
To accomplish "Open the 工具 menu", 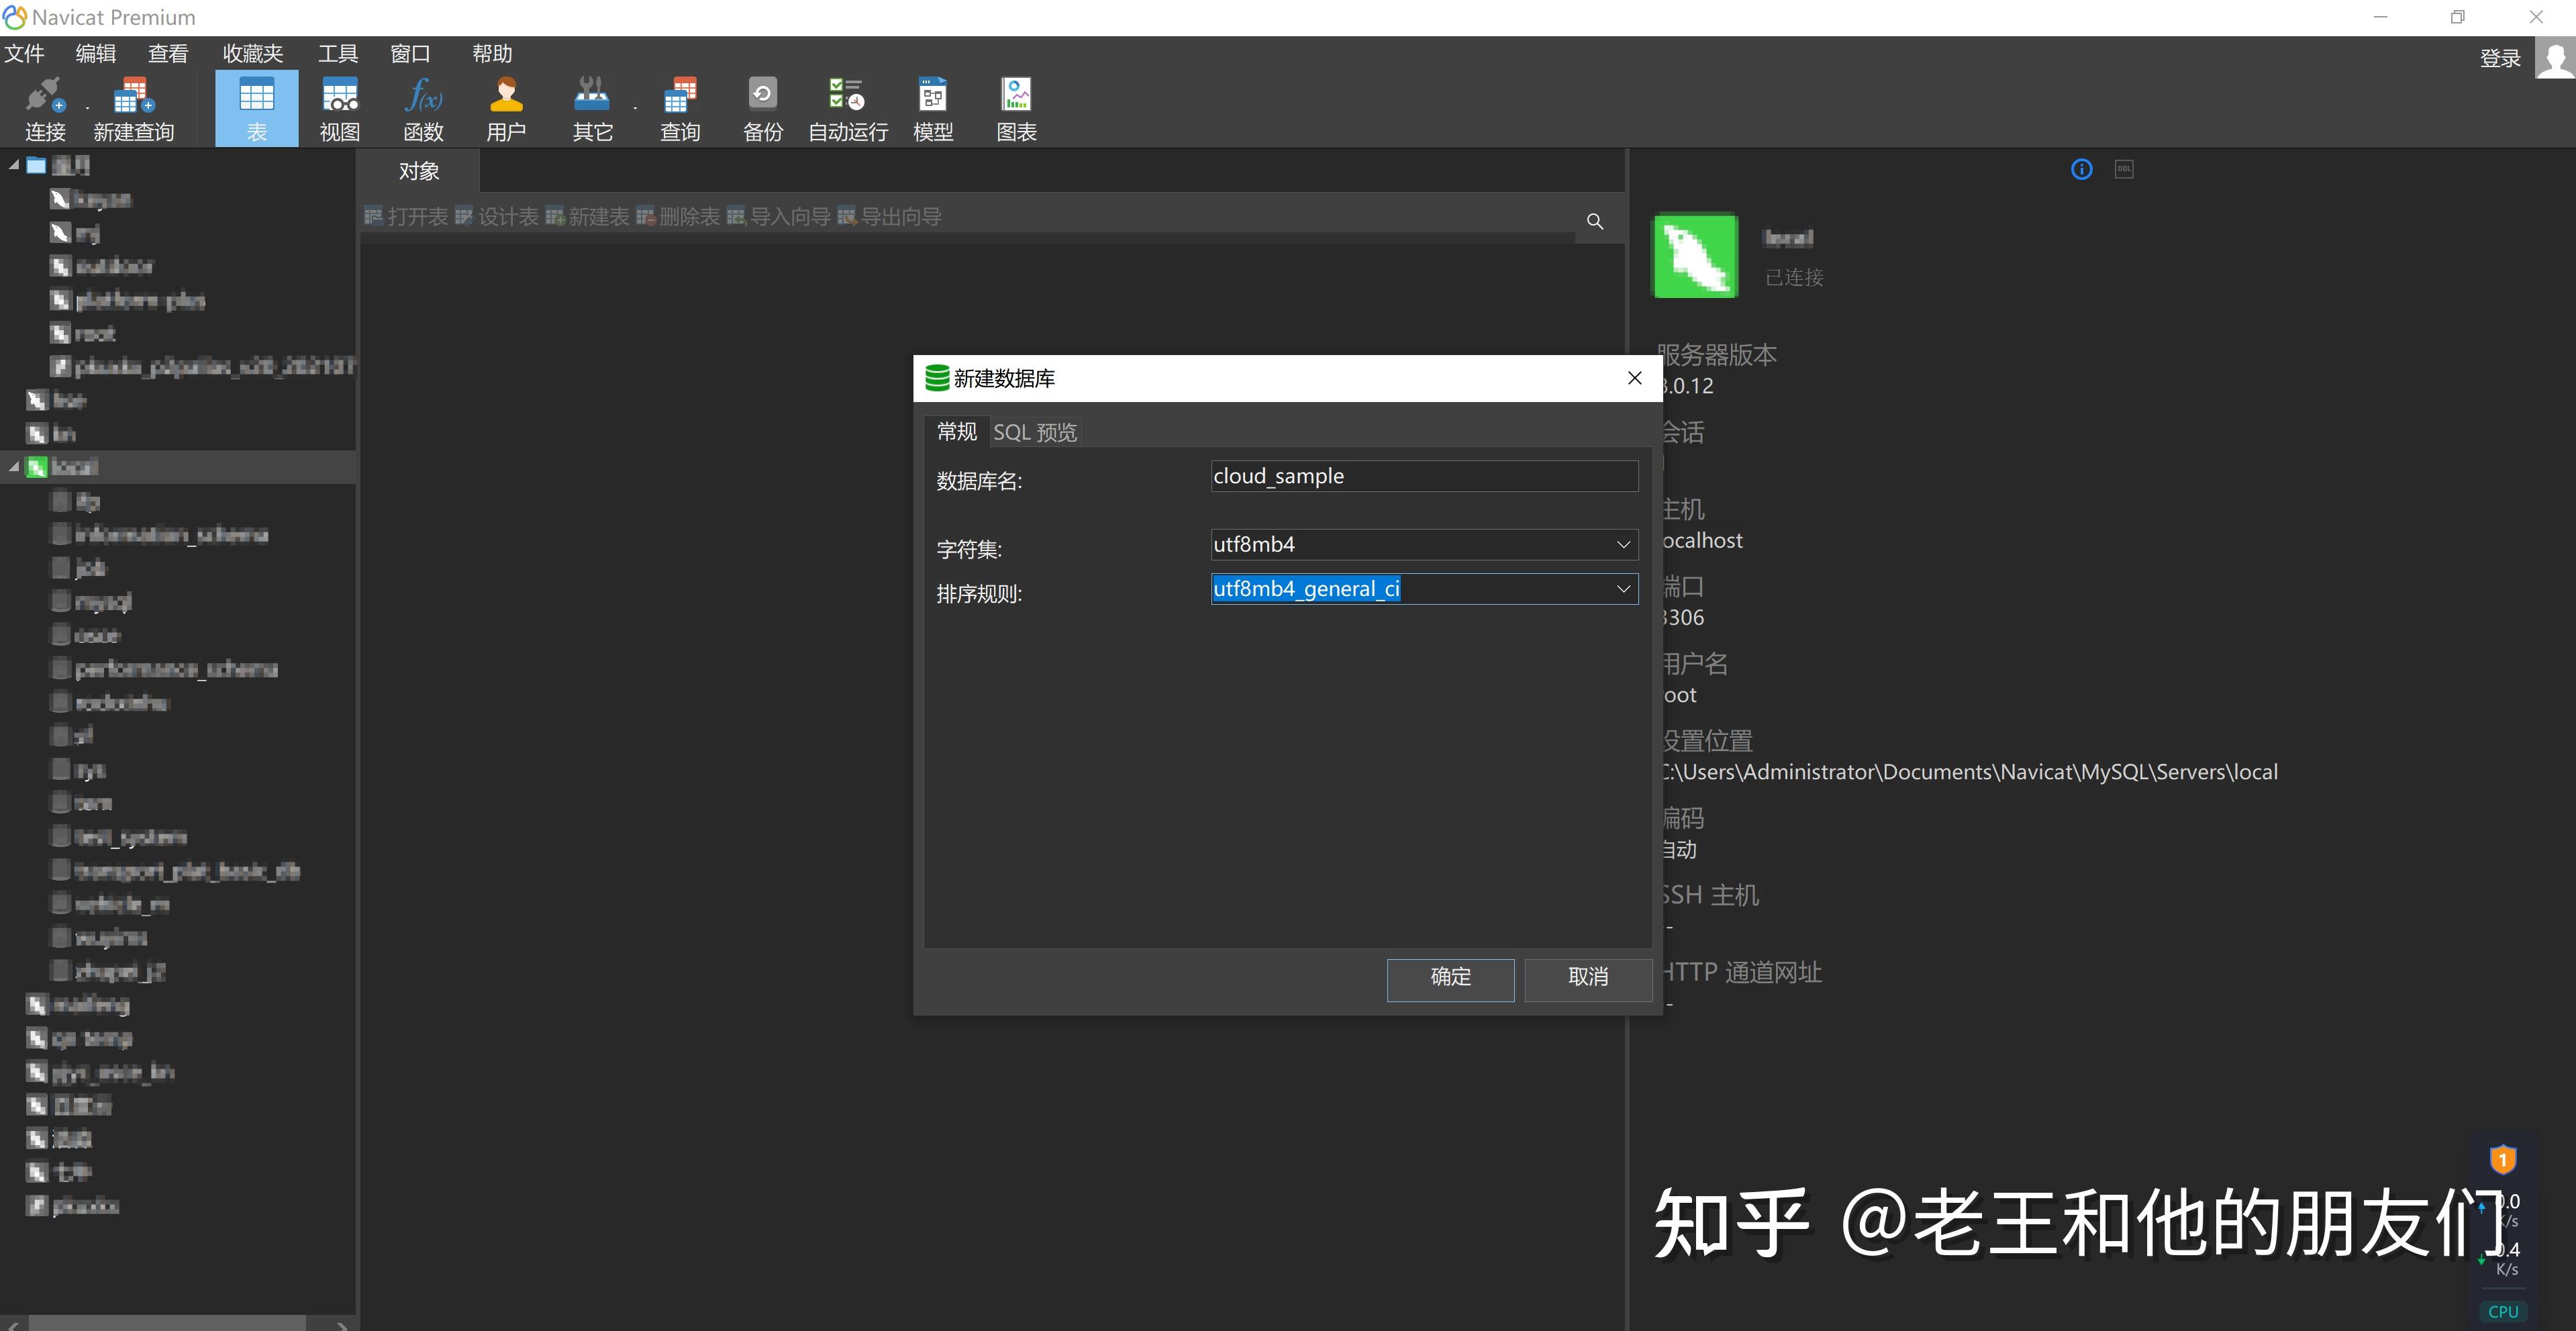I will pyautogui.click(x=337, y=53).
